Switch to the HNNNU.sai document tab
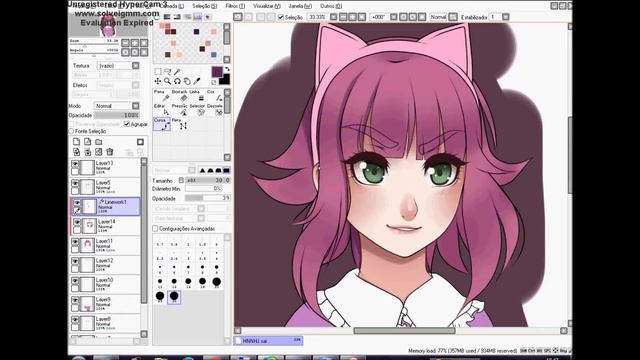Image resolution: width=640 pixels, height=360 pixels. click(x=268, y=340)
